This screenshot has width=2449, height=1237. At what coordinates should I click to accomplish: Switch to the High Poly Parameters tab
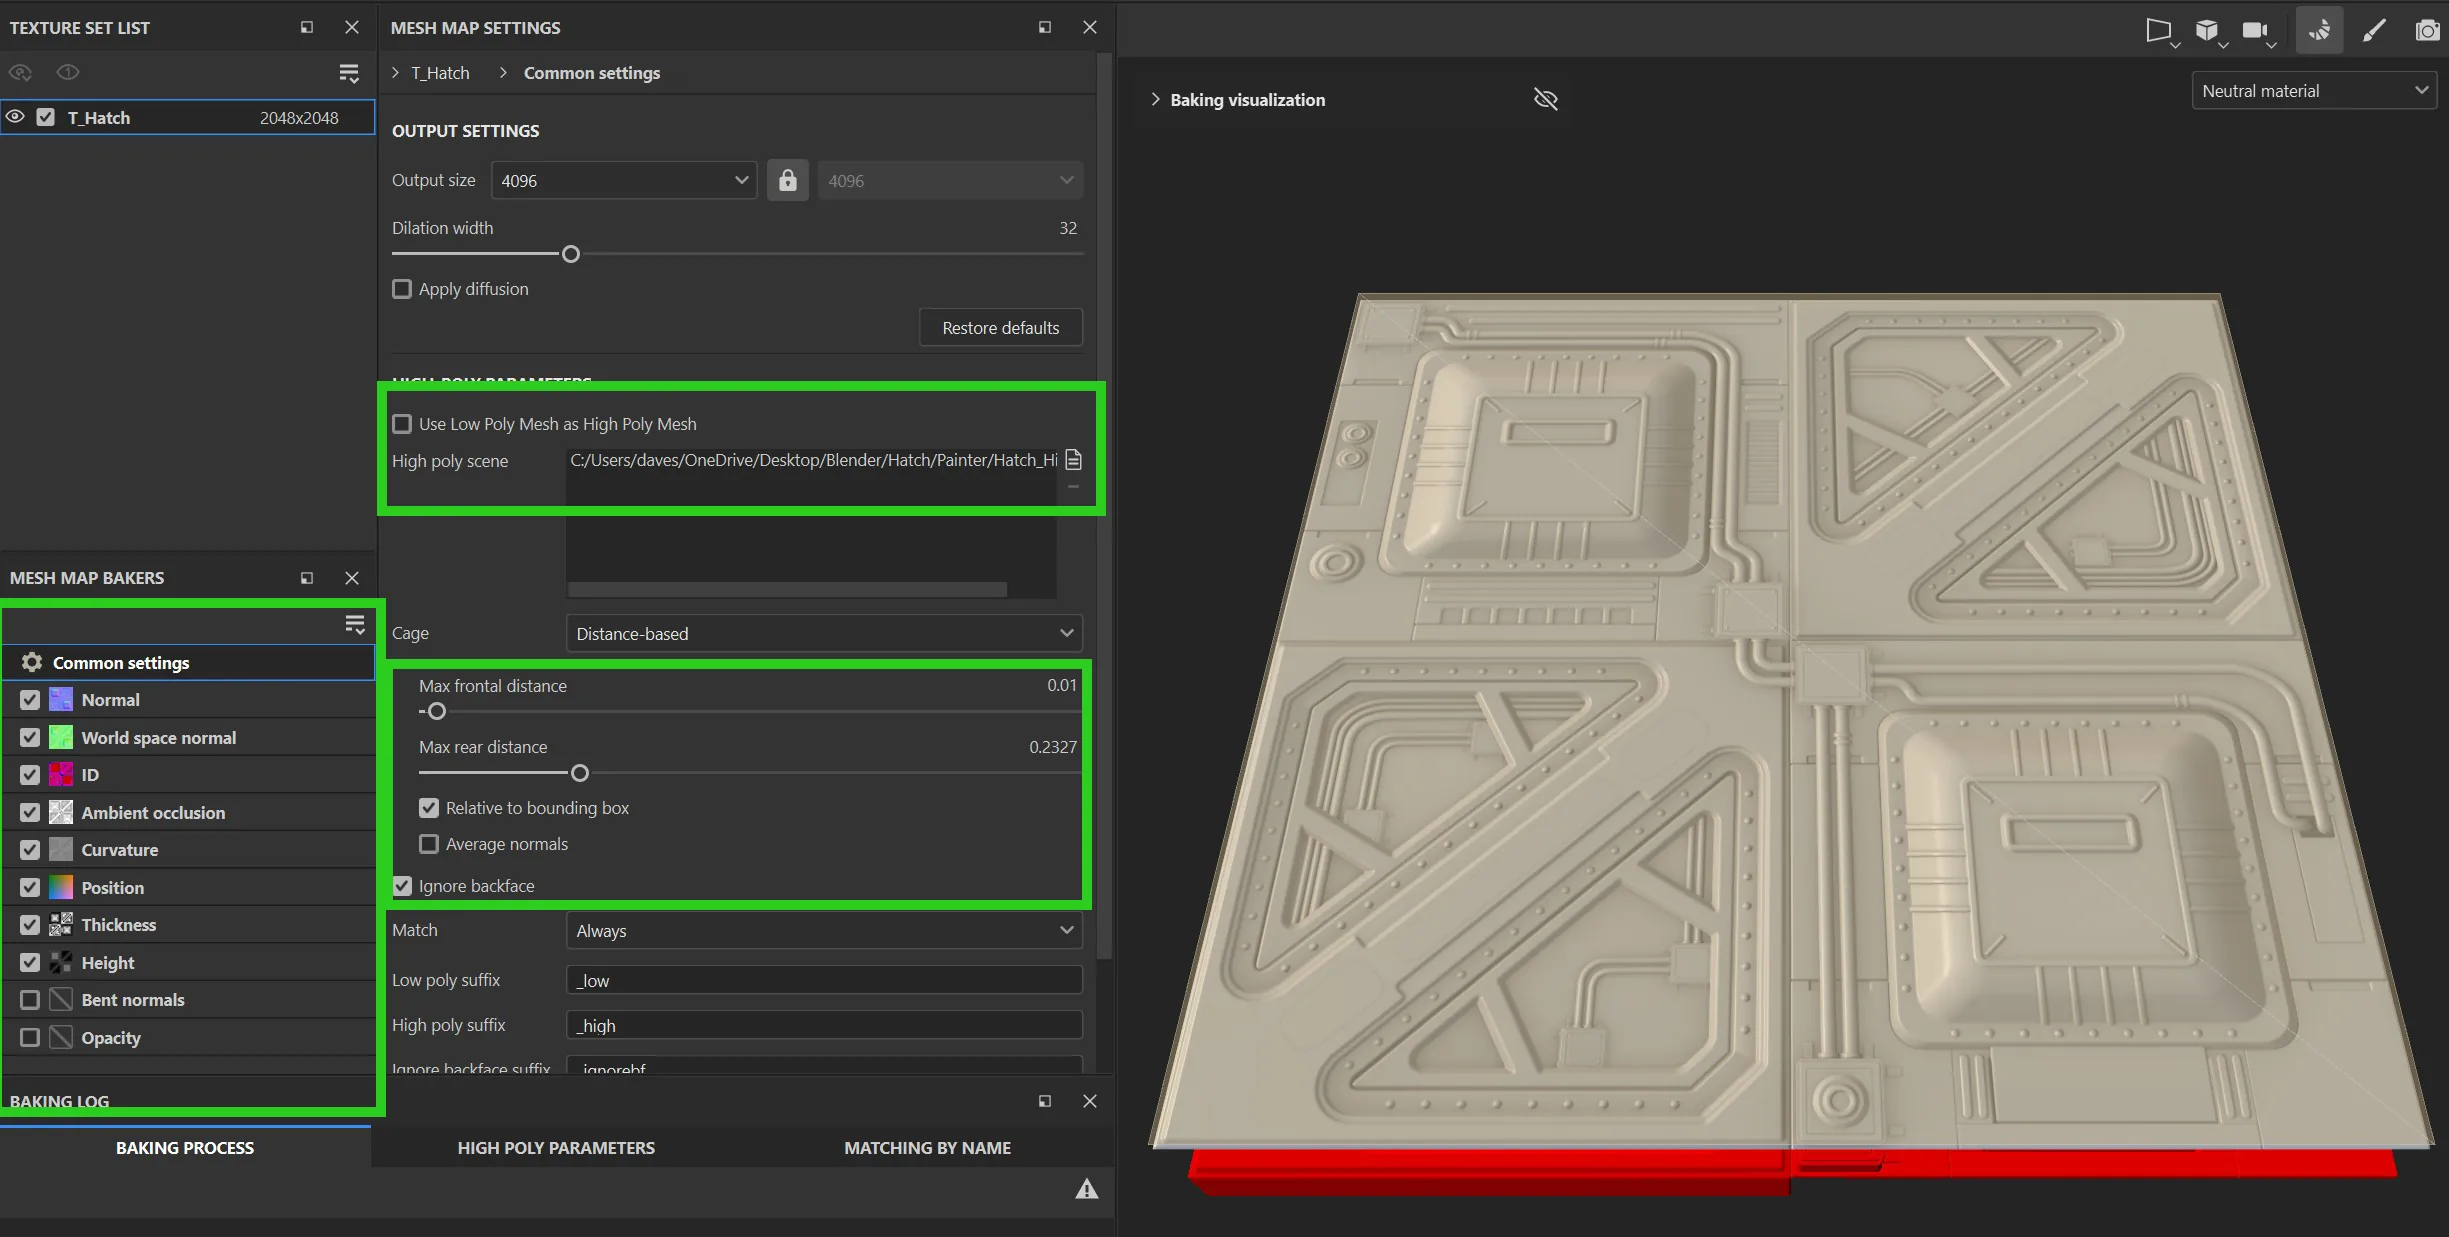tap(556, 1148)
